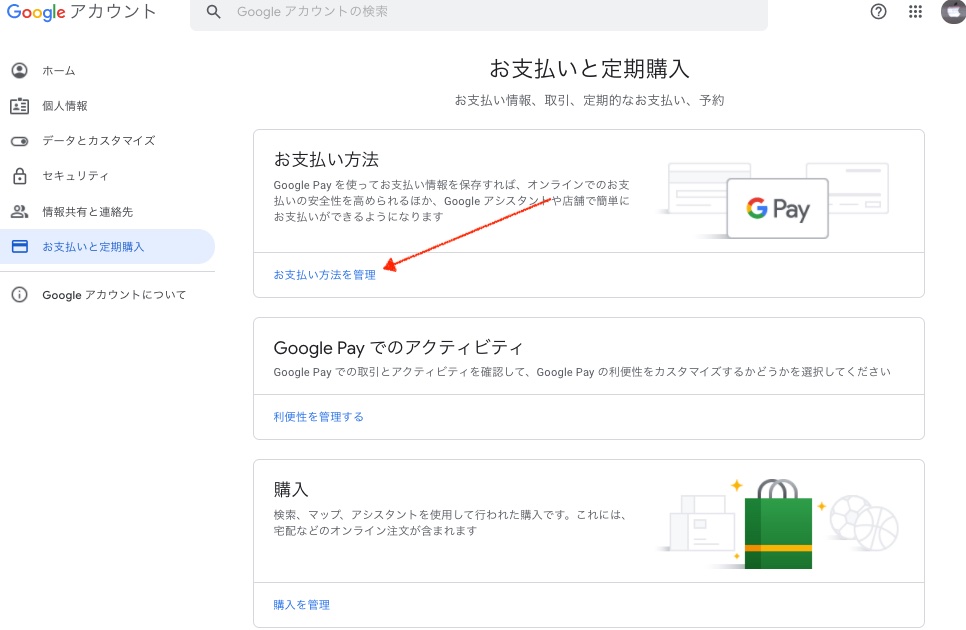Click the people icon for 情報共有と連絡先
966x630 pixels.
(20, 212)
